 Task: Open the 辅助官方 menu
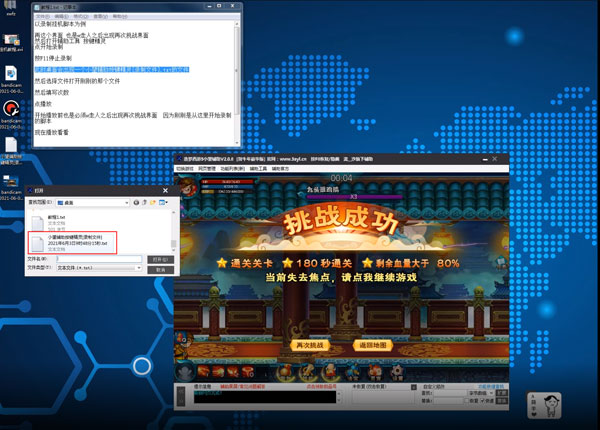(280, 169)
